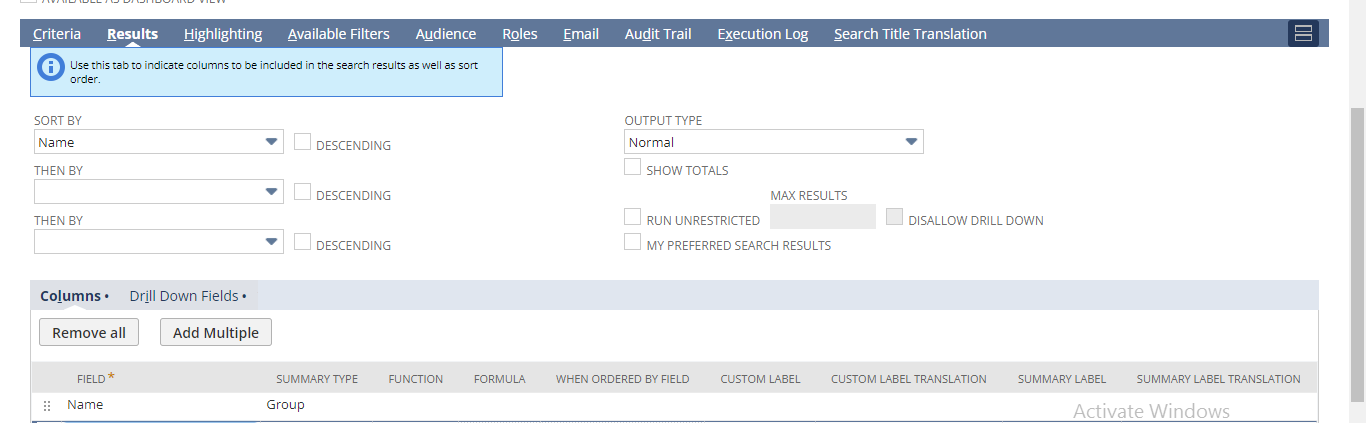Click the drag handle beside Name row
The width and height of the screenshot is (1366, 423).
coord(47,406)
